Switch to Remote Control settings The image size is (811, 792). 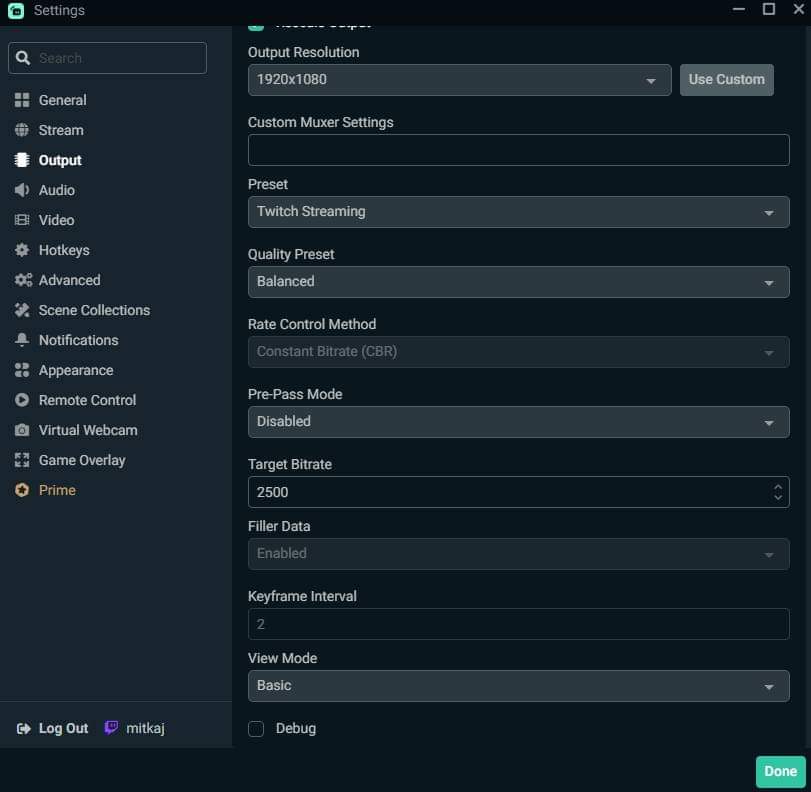pos(87,400)
